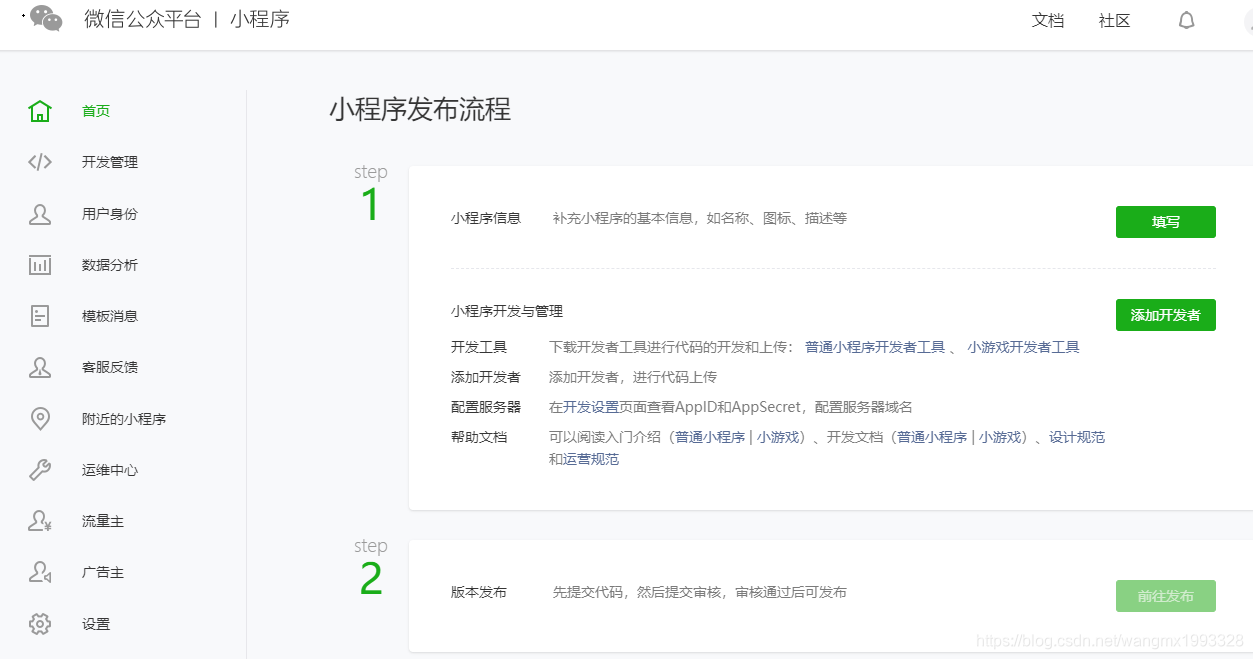
Task: Click the 添加开发者 row label text
Action: (486, 377)
